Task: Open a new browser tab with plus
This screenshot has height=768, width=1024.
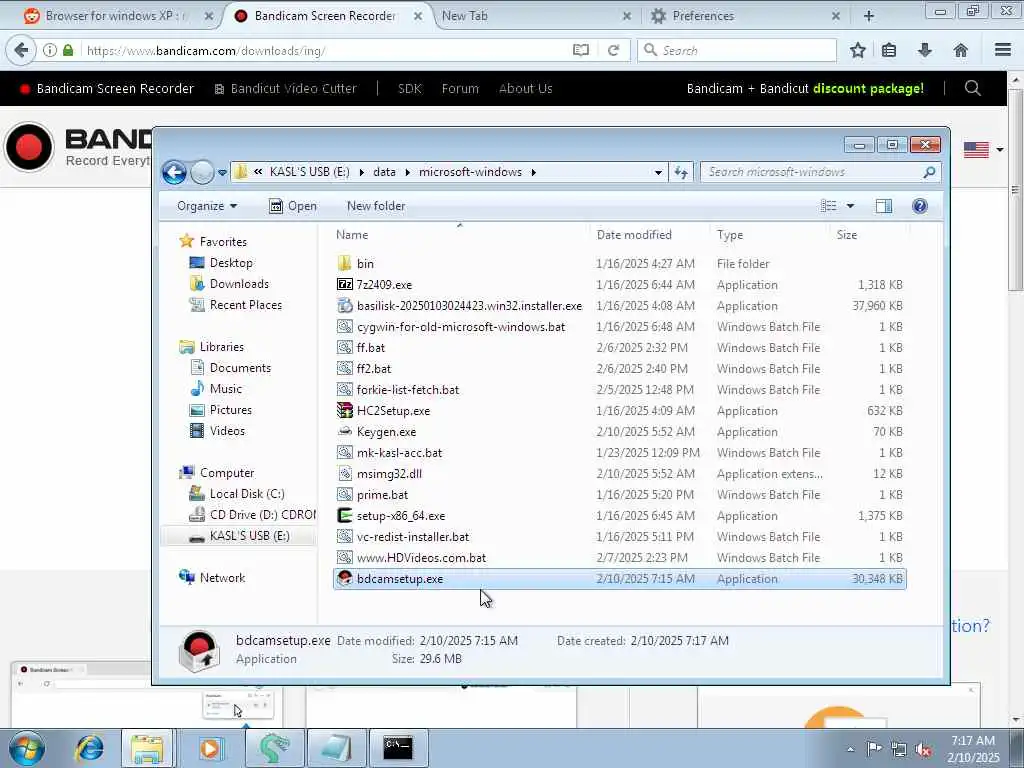Action: point(869,16)
